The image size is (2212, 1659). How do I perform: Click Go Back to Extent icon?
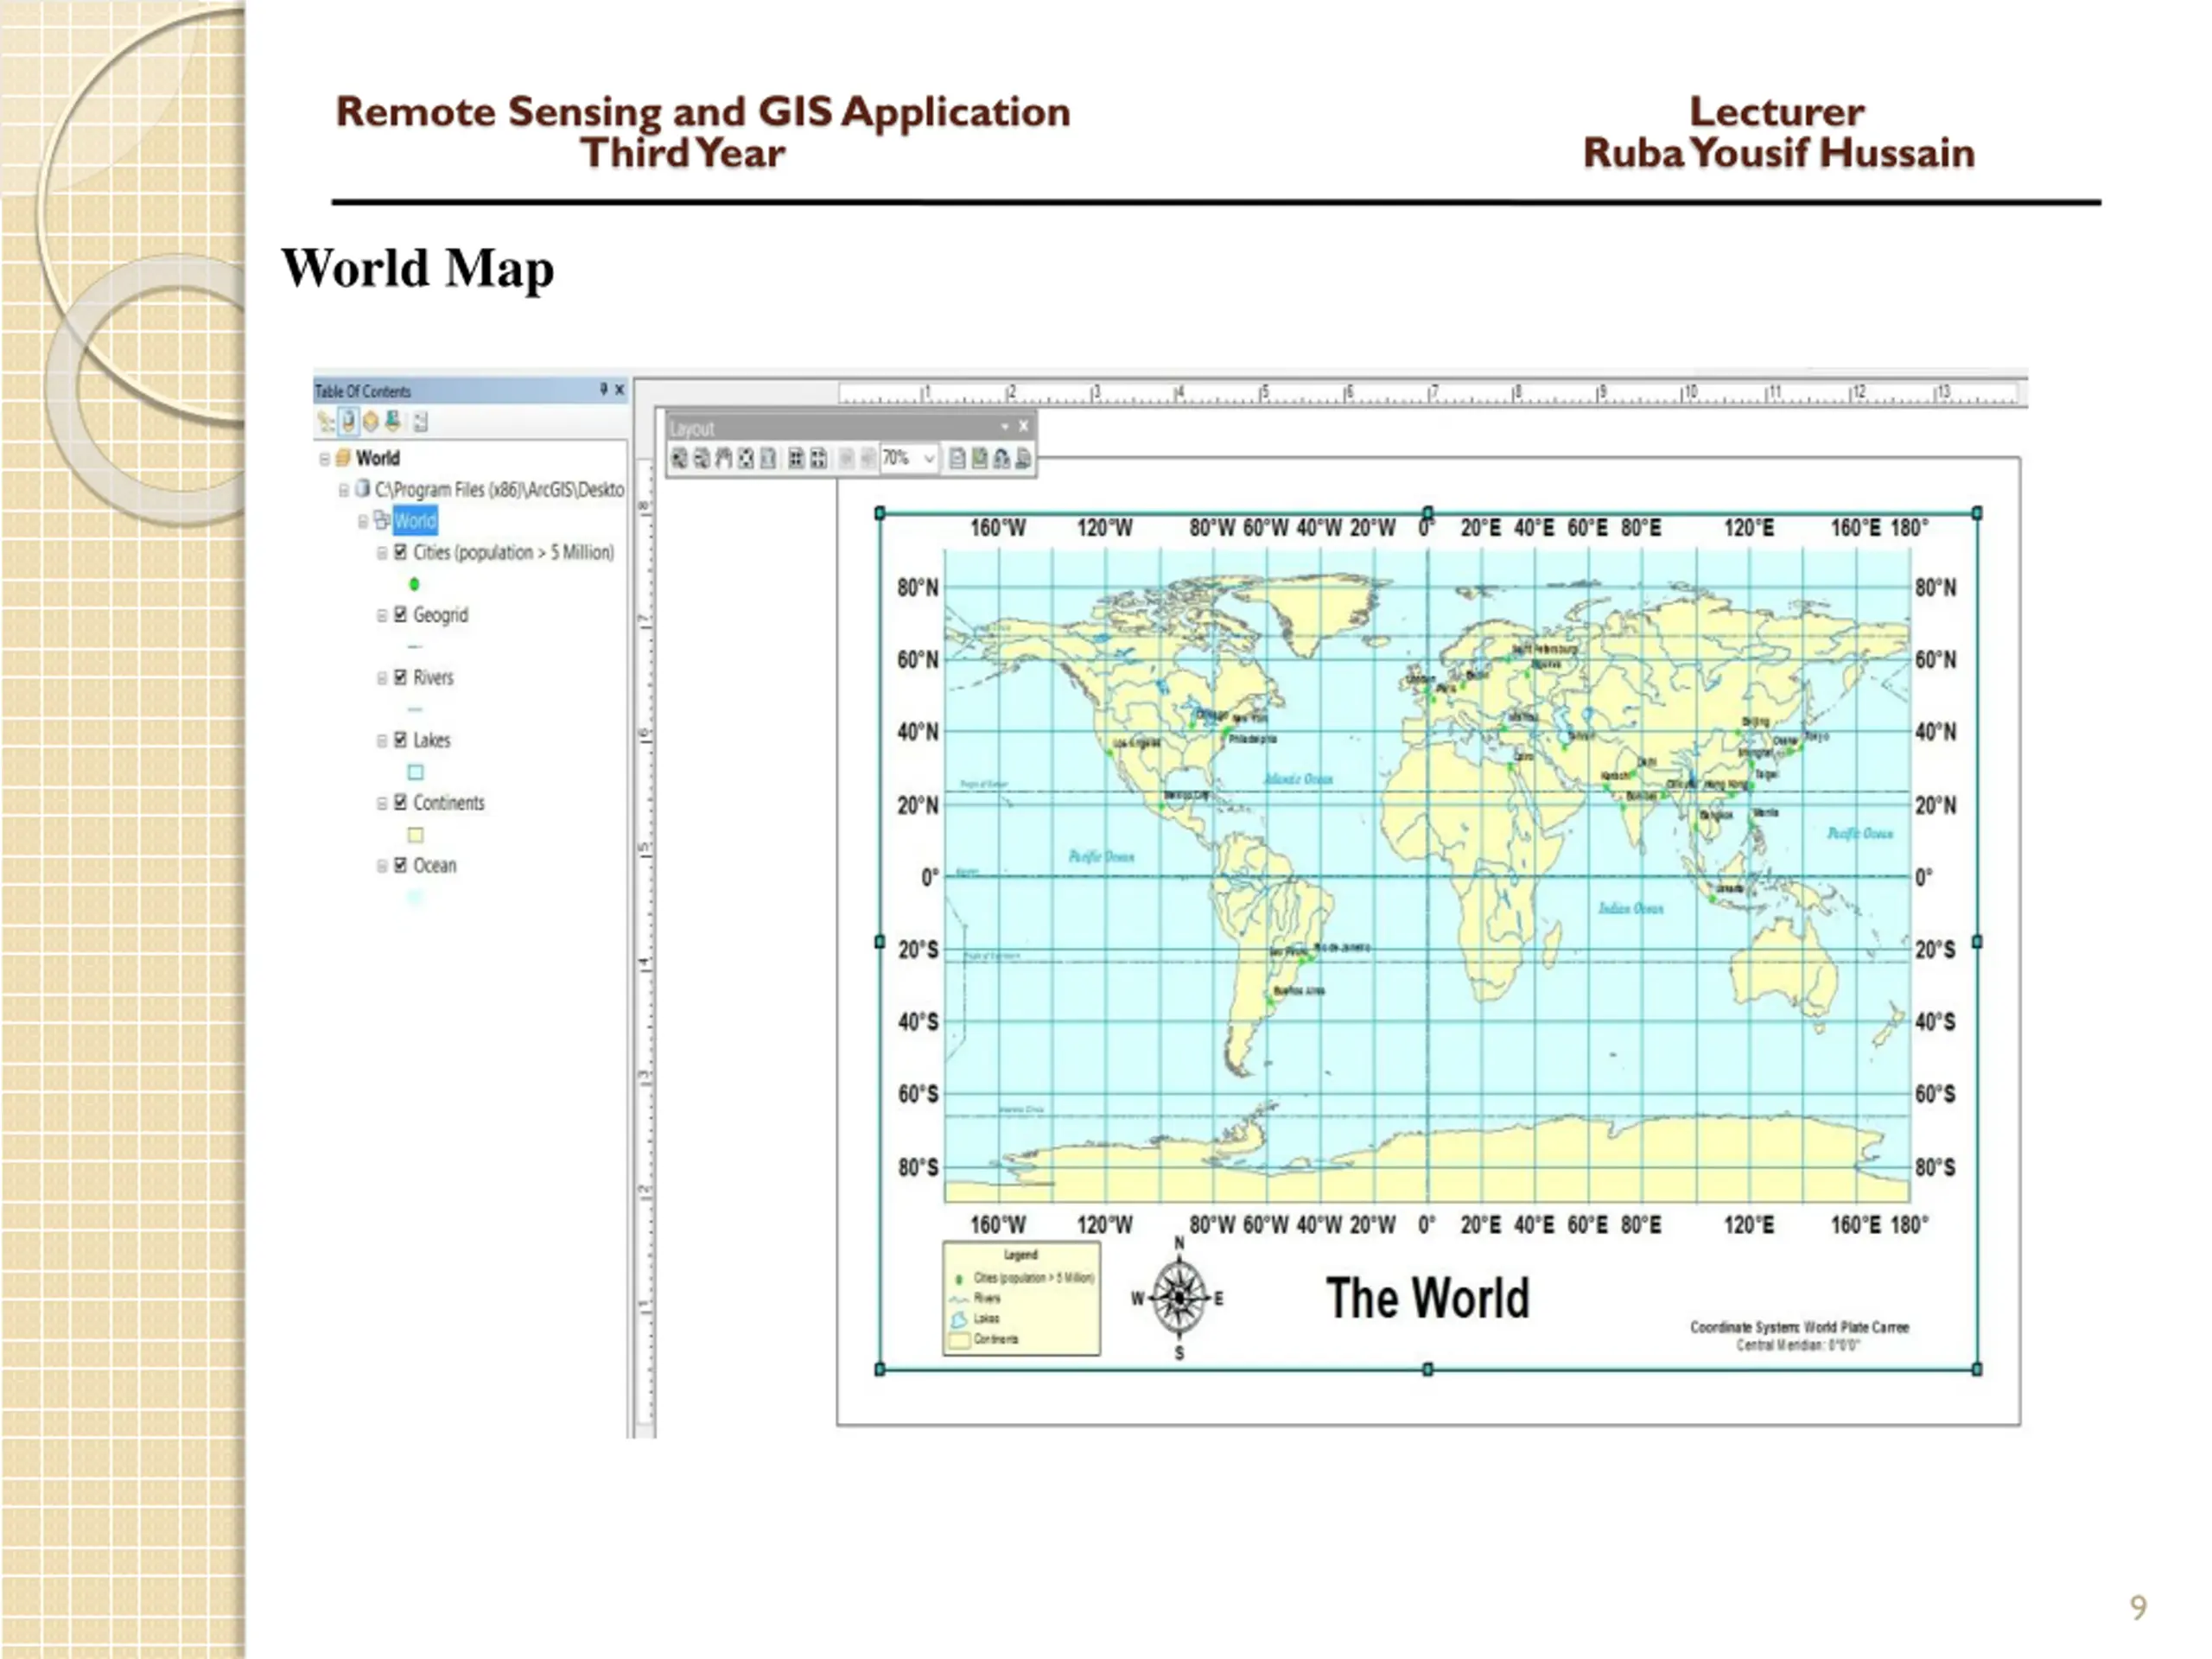846,459
